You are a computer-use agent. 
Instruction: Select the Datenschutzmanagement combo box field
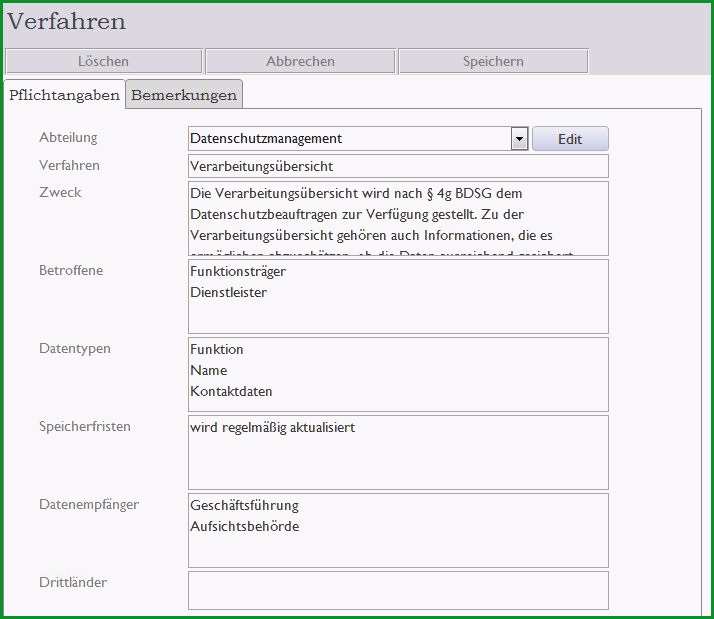tap(358, 138)
